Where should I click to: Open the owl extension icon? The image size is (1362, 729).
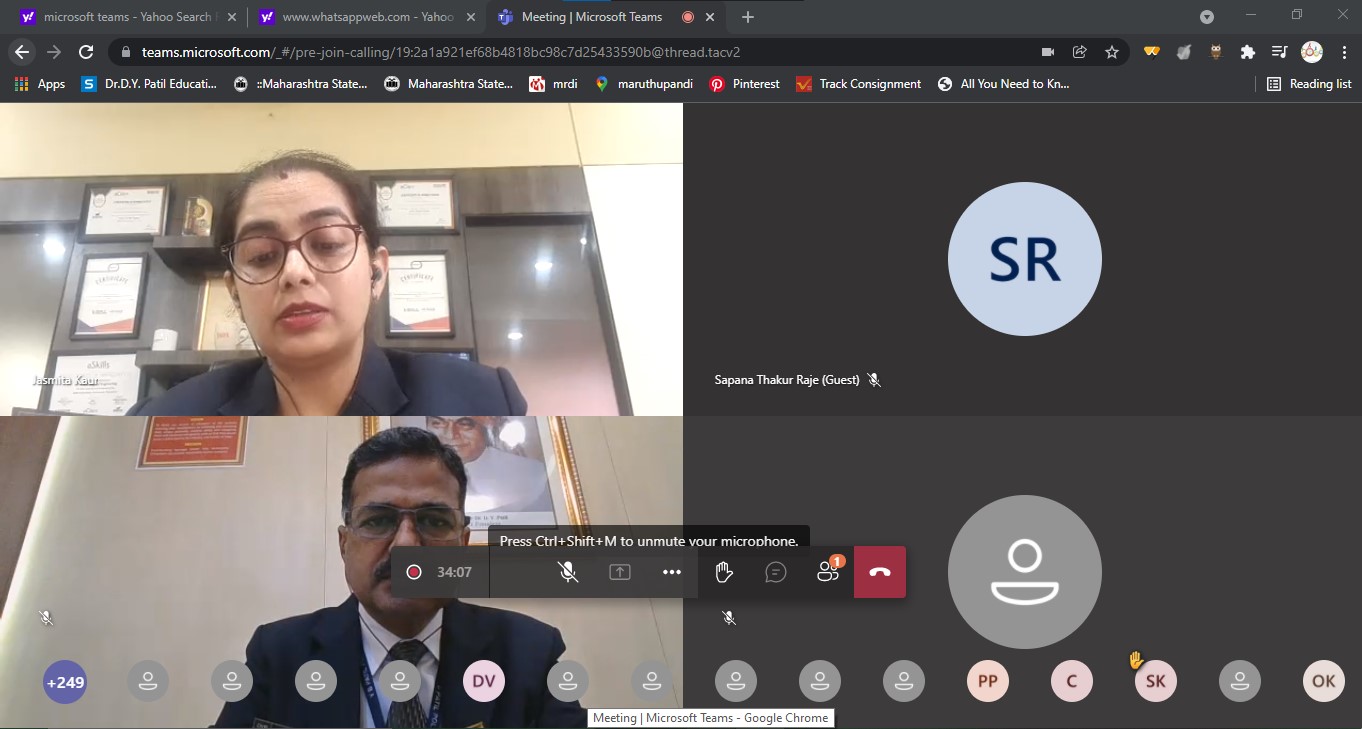point(1216,52)
